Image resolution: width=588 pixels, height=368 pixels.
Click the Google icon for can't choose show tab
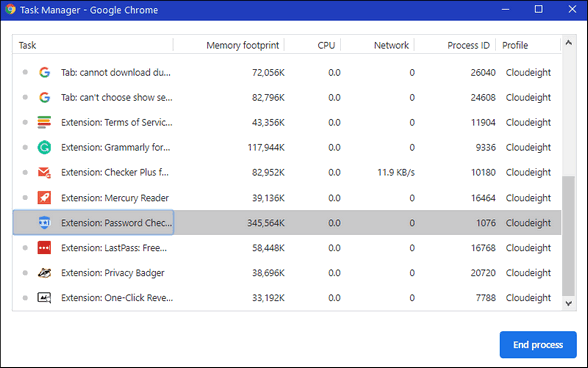click(44, 97)
